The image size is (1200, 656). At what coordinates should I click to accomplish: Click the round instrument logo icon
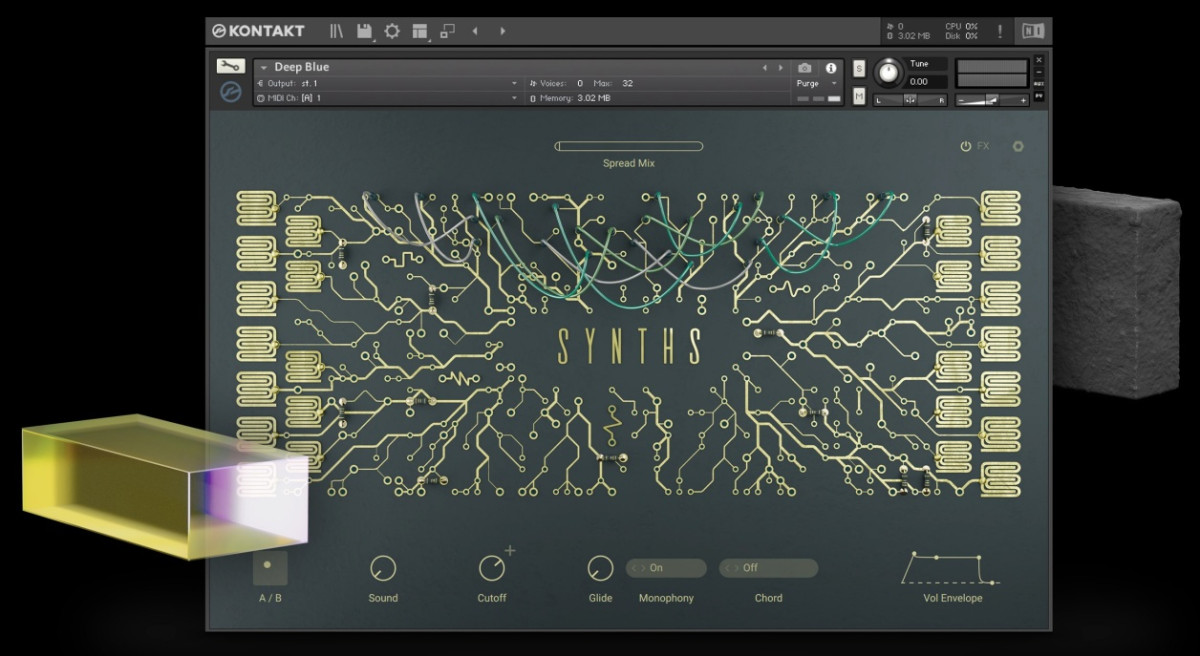(x=230, y=92)
